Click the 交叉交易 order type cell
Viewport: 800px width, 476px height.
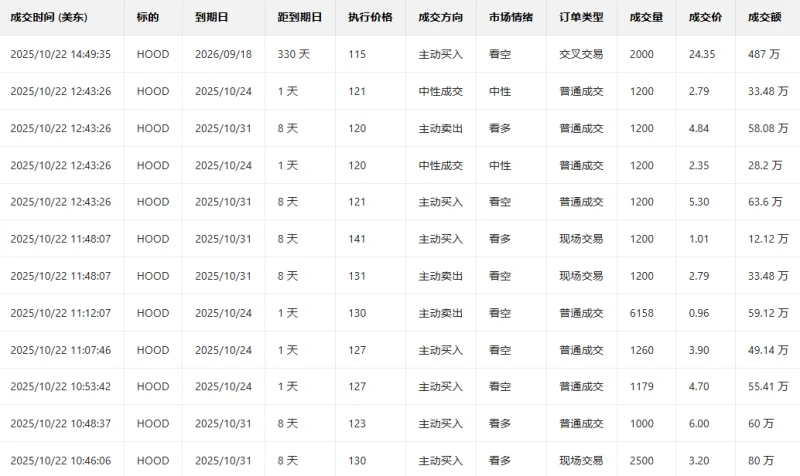pyautogui.click(x=581, y=54)
